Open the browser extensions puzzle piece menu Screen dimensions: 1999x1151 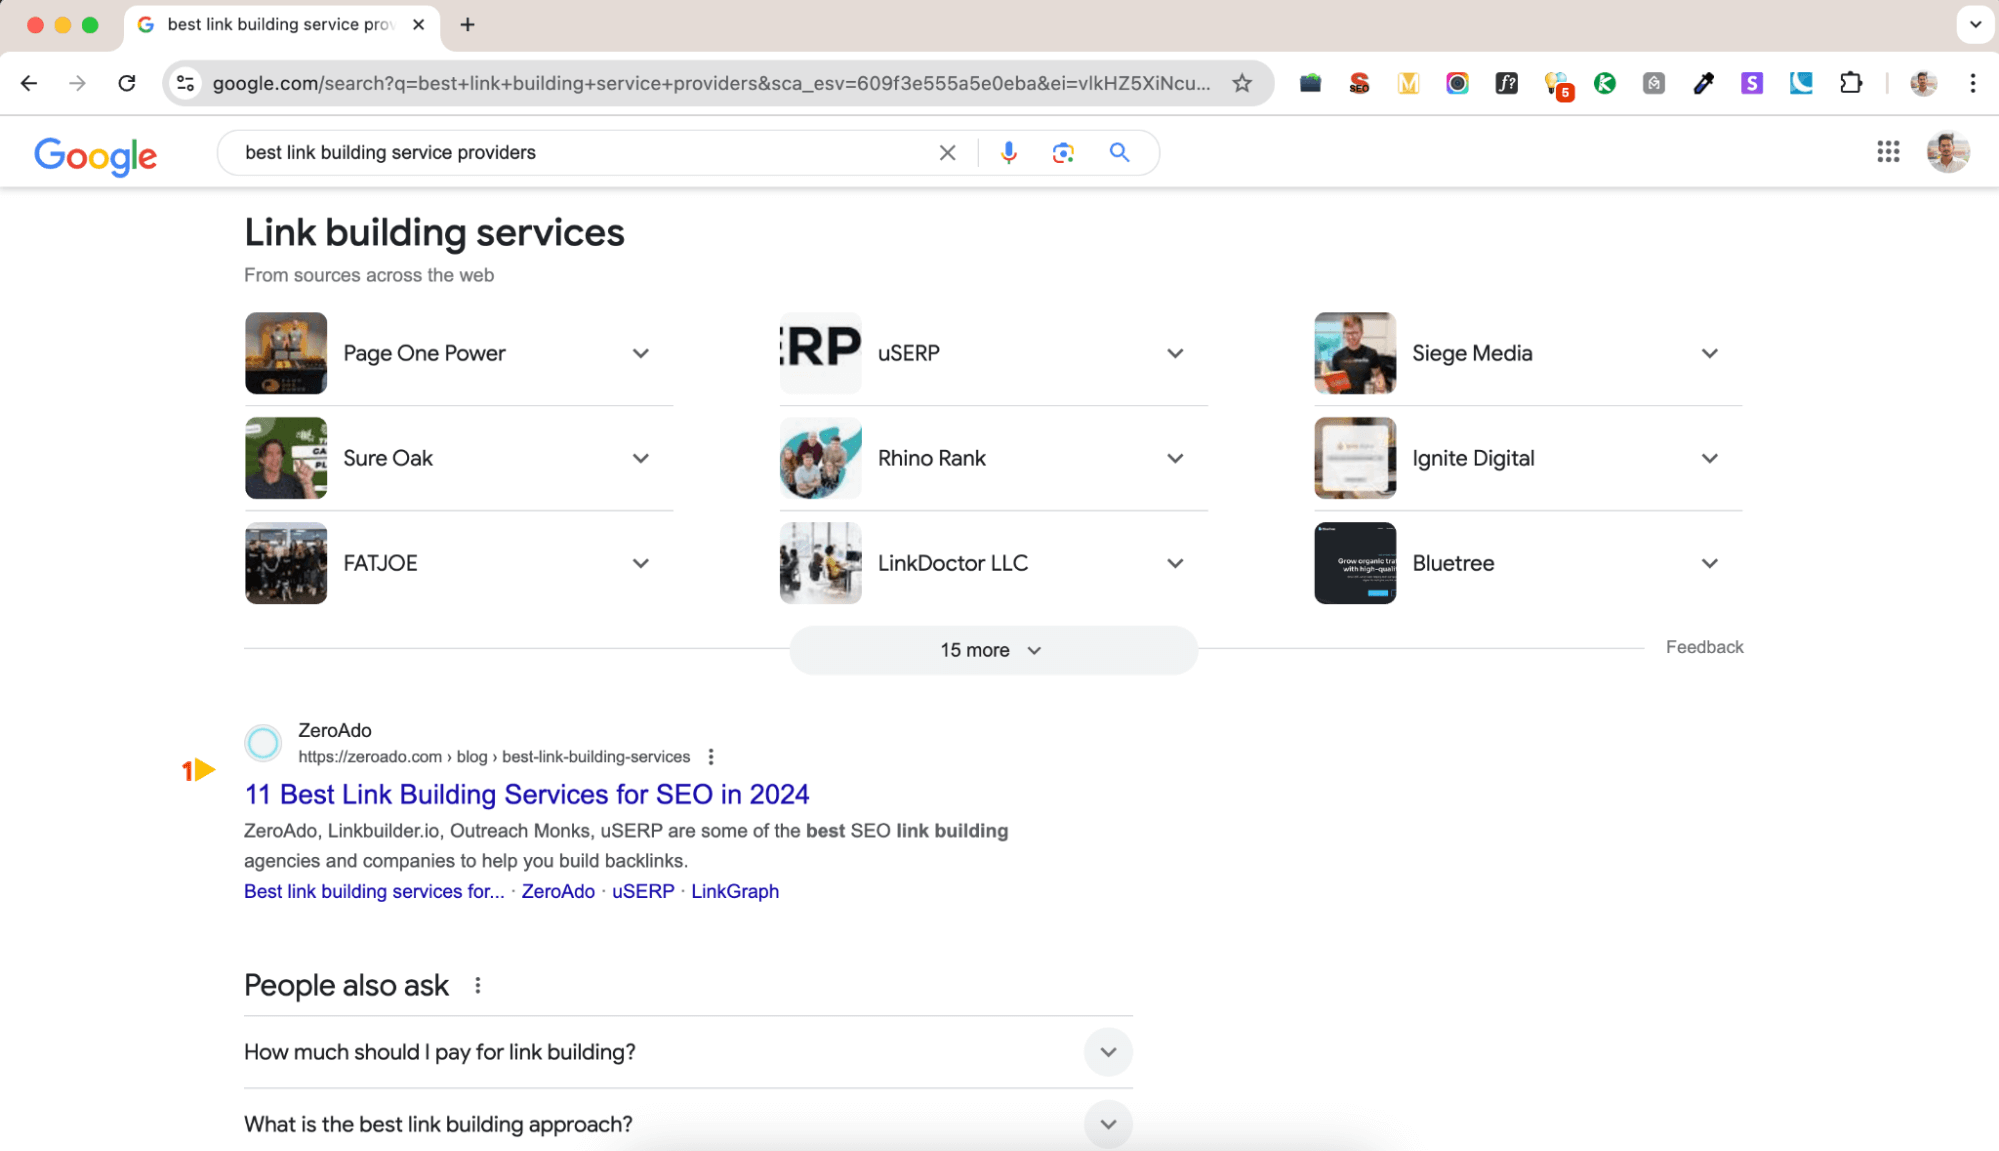tap(1851, 83)
